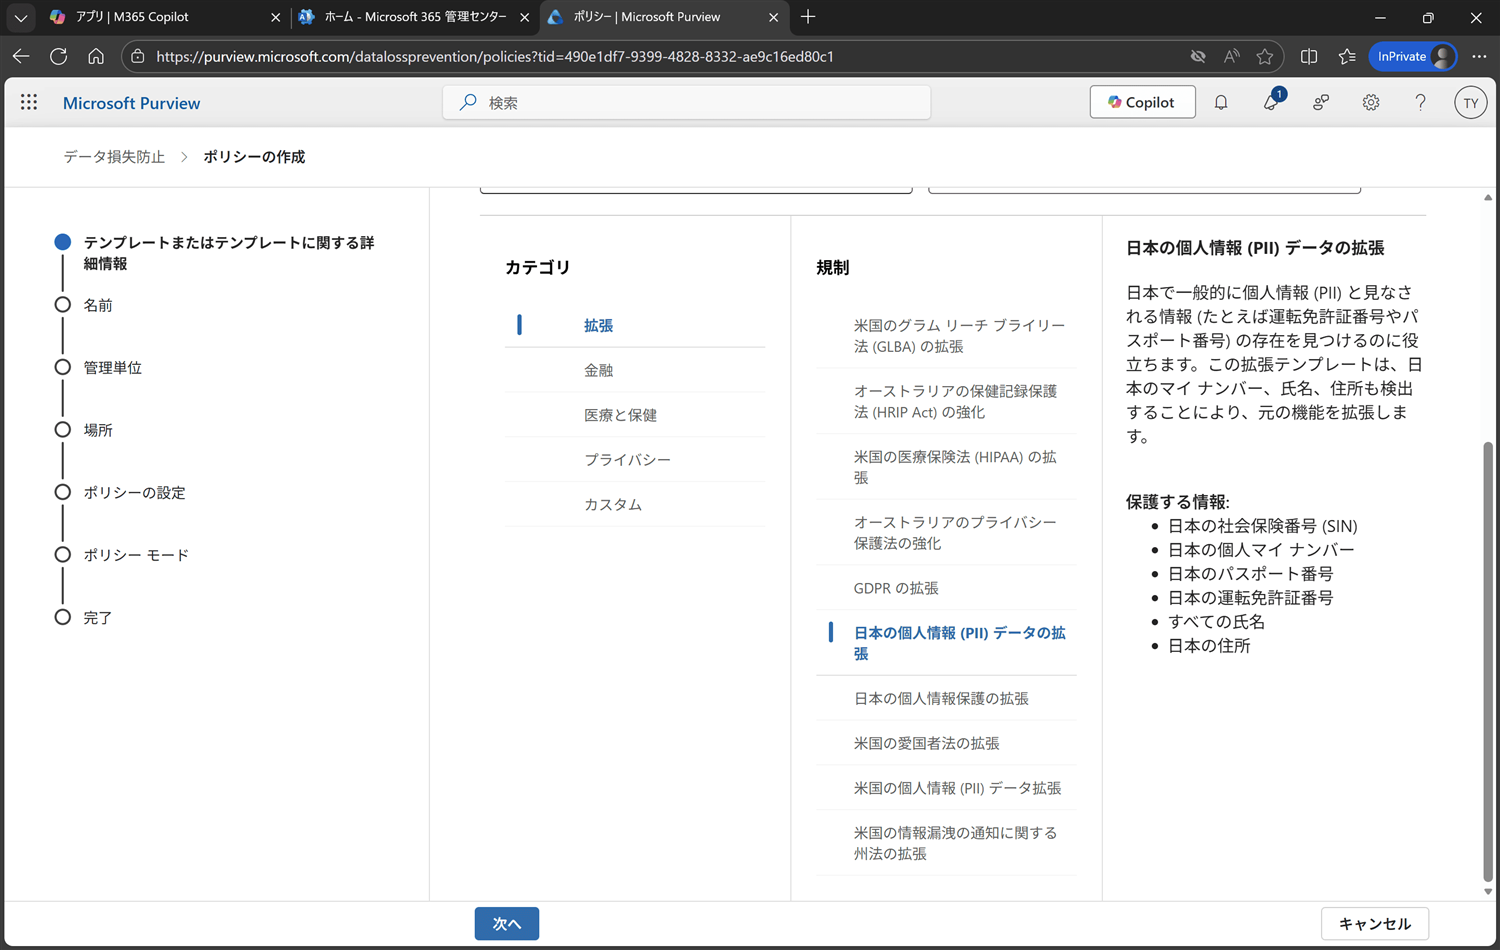This screenshot has width=1500, height=950.
Task: Select the 医療と保健 category
Action: tap(635, 415)
